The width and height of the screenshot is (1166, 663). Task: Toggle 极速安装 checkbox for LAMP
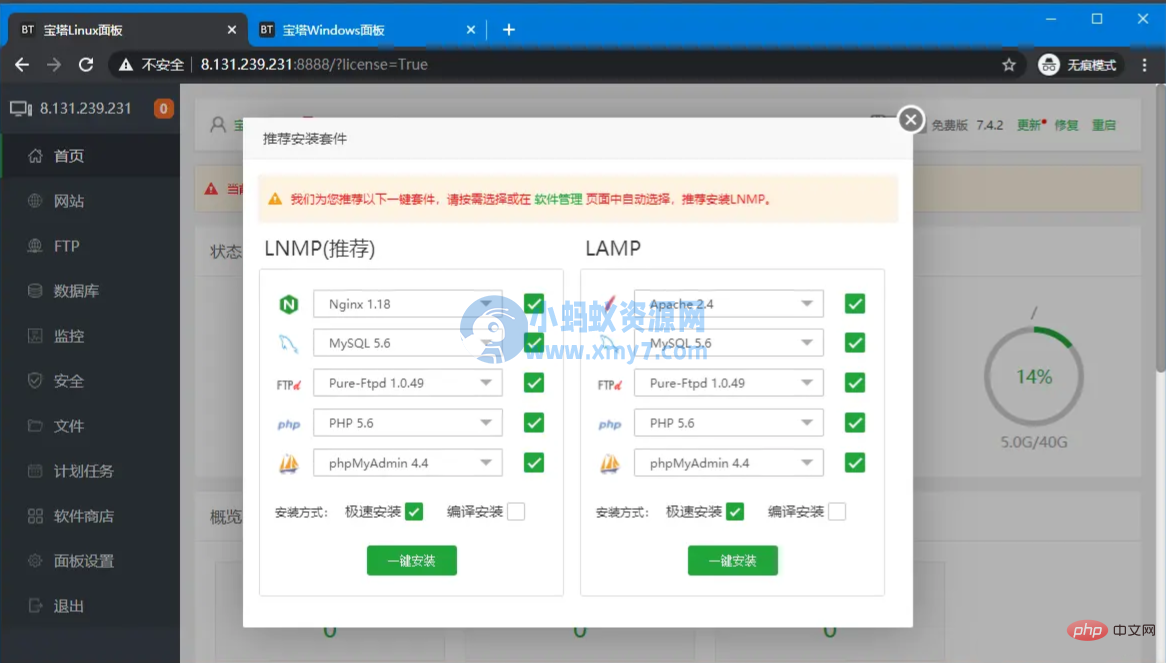(x=735, y=511)
